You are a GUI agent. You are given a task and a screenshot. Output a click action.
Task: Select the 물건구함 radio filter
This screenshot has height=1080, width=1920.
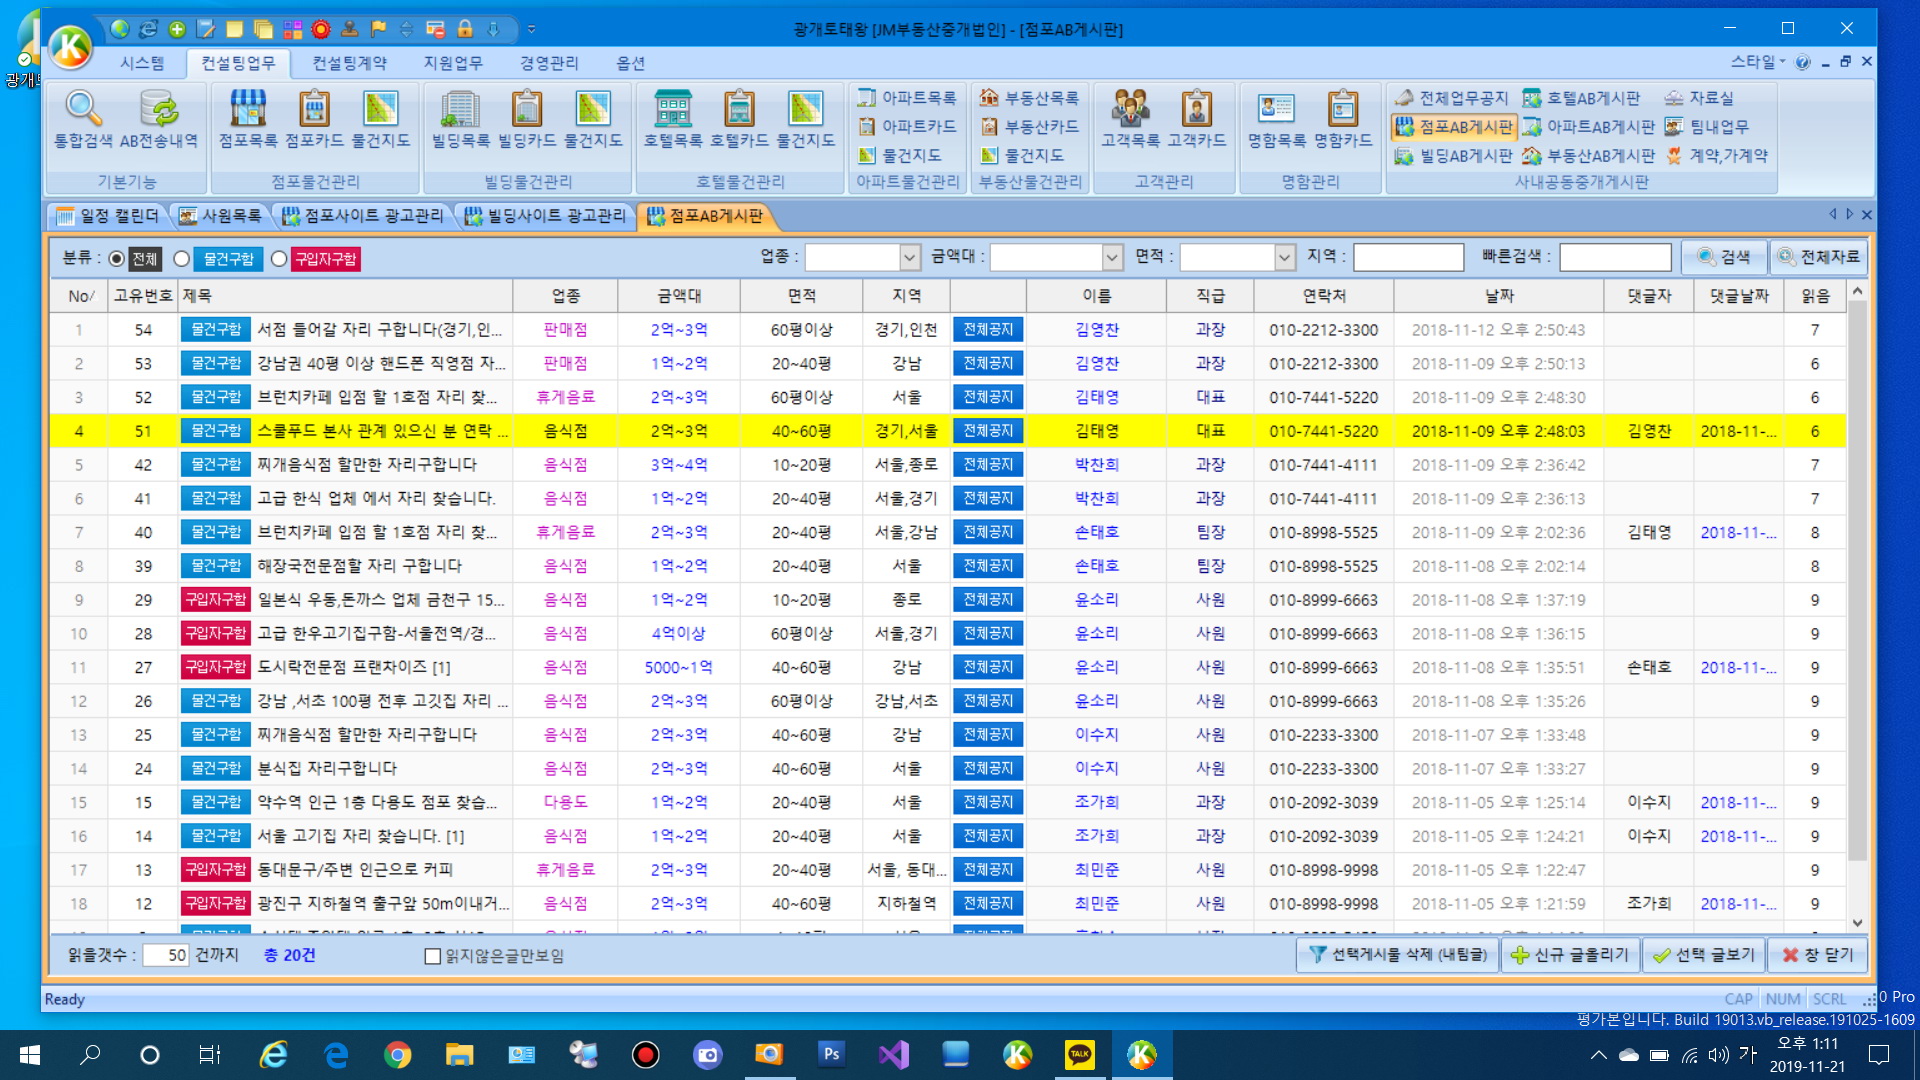[x=182, y=259]
